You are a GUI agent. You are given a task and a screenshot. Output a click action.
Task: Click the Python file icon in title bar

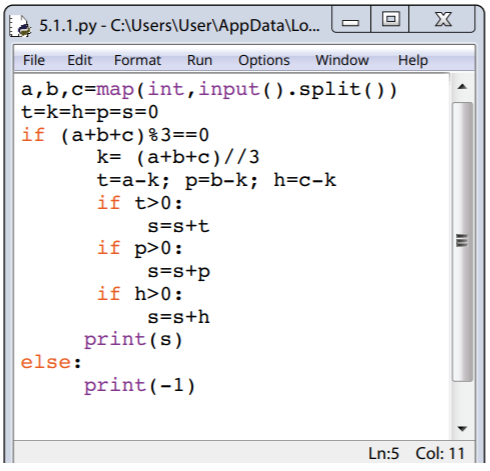[19, 26]
